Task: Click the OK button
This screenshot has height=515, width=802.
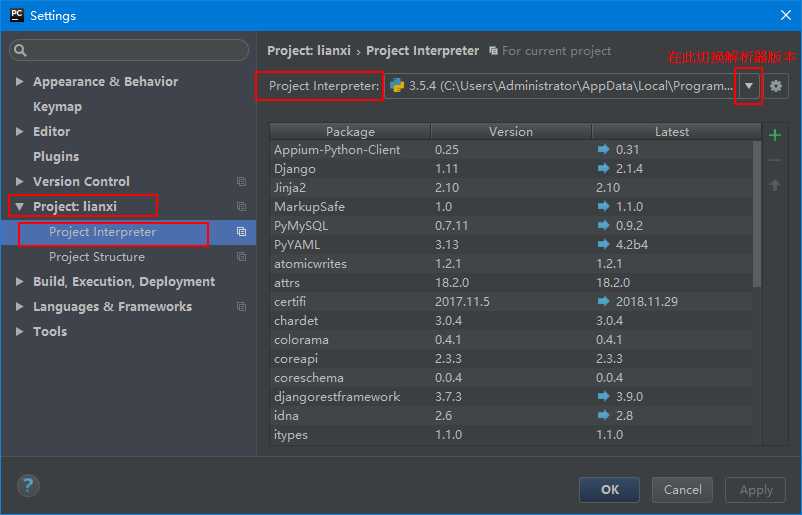Action: point(609,489)
